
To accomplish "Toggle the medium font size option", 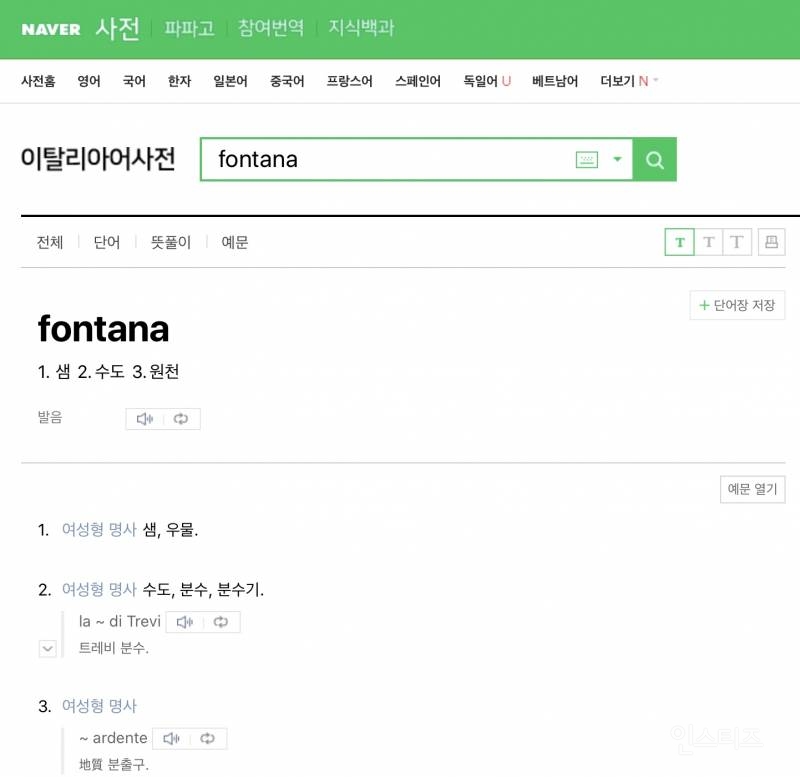I will click(x=708, y=241).
